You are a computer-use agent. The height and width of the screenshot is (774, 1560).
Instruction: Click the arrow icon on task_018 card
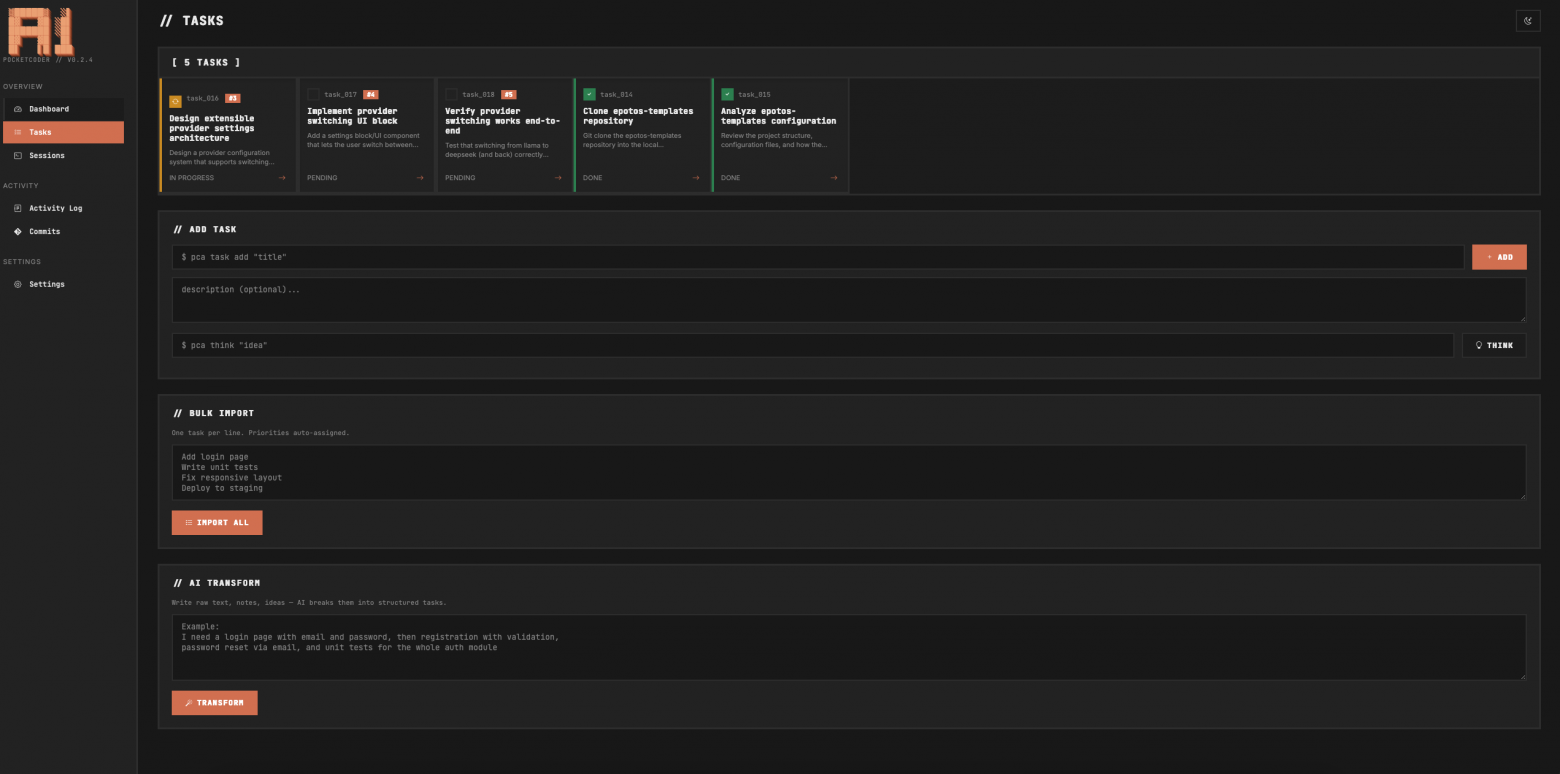pyautogui.click(x=558, y=178)
